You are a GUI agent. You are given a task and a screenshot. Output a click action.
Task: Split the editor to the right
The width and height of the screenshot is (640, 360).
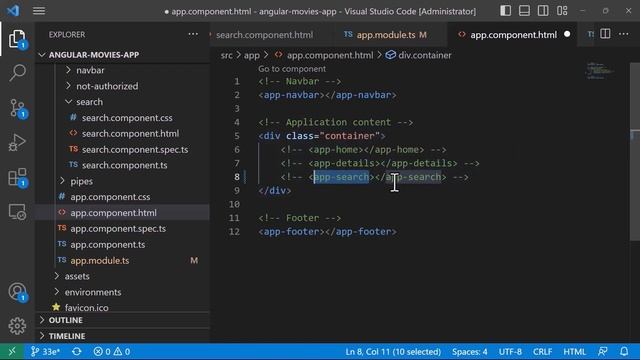(x=605, y=34)
